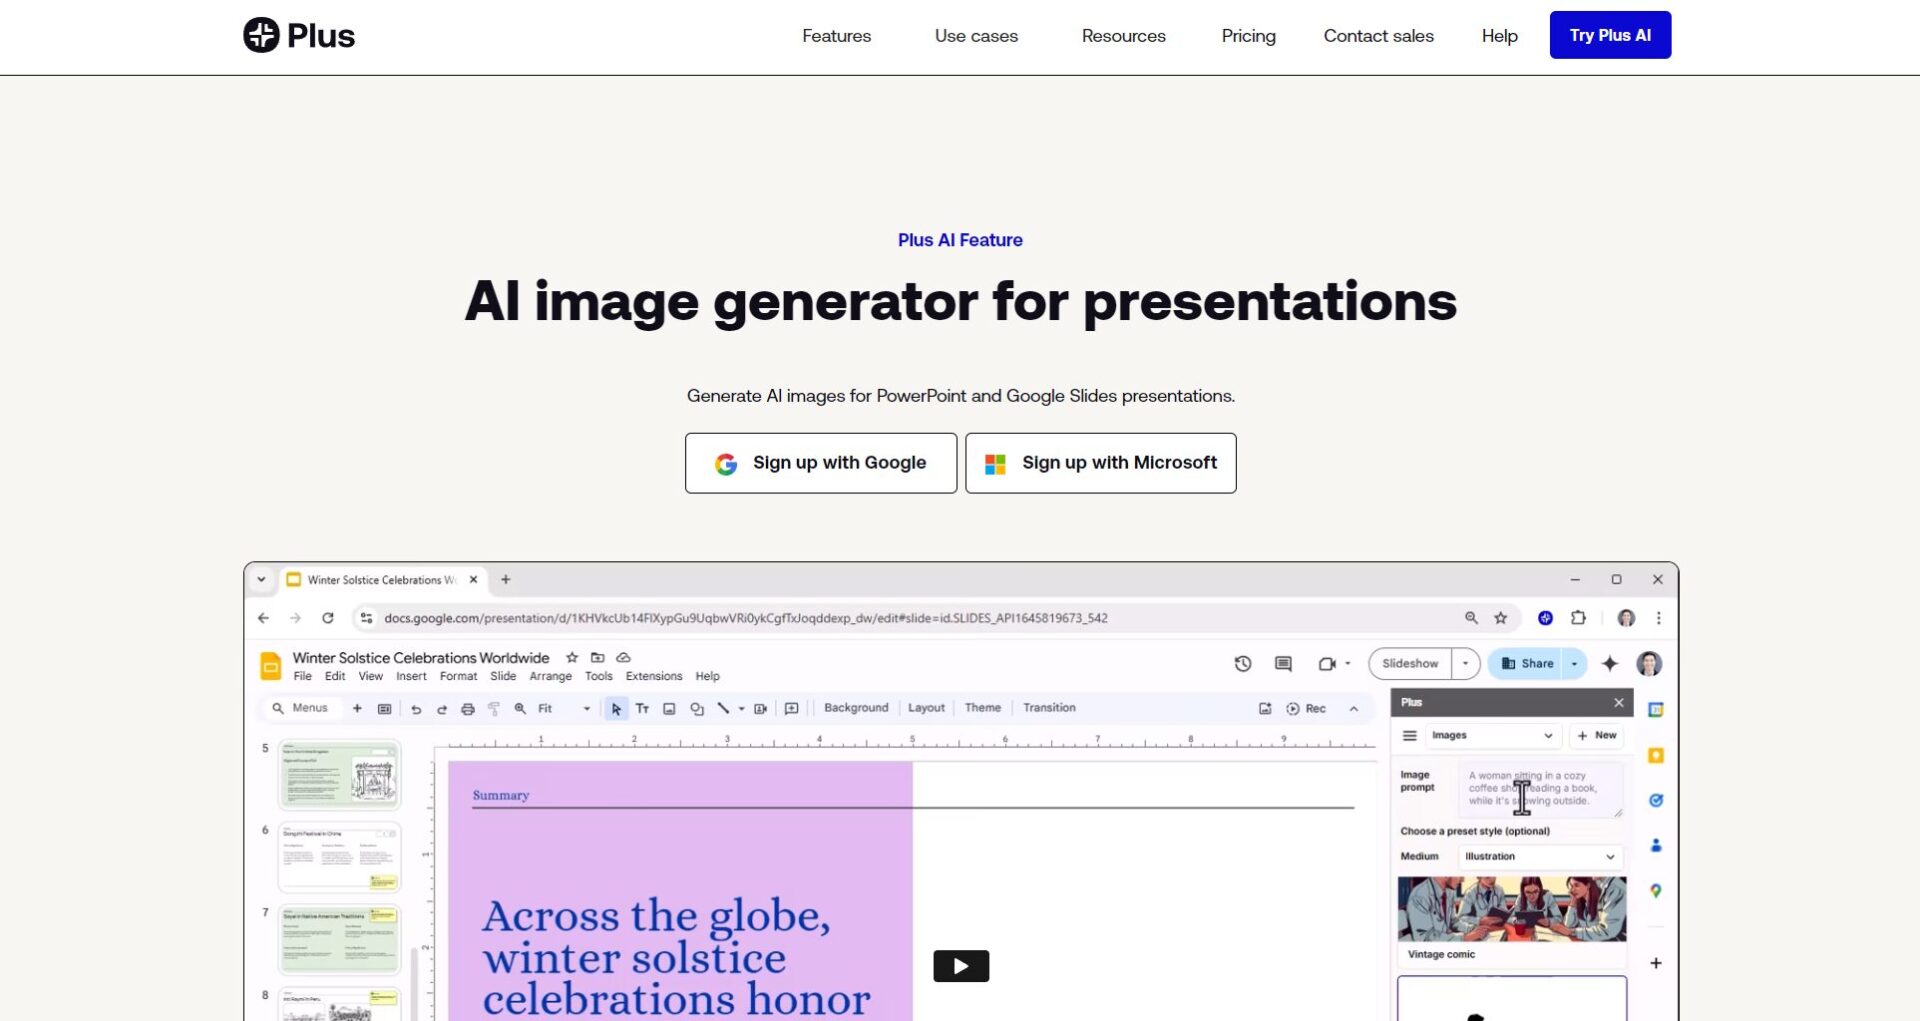Click the print icon in Slides toolbar
Screen dimensions: 1920x1021
pos(467,709)
